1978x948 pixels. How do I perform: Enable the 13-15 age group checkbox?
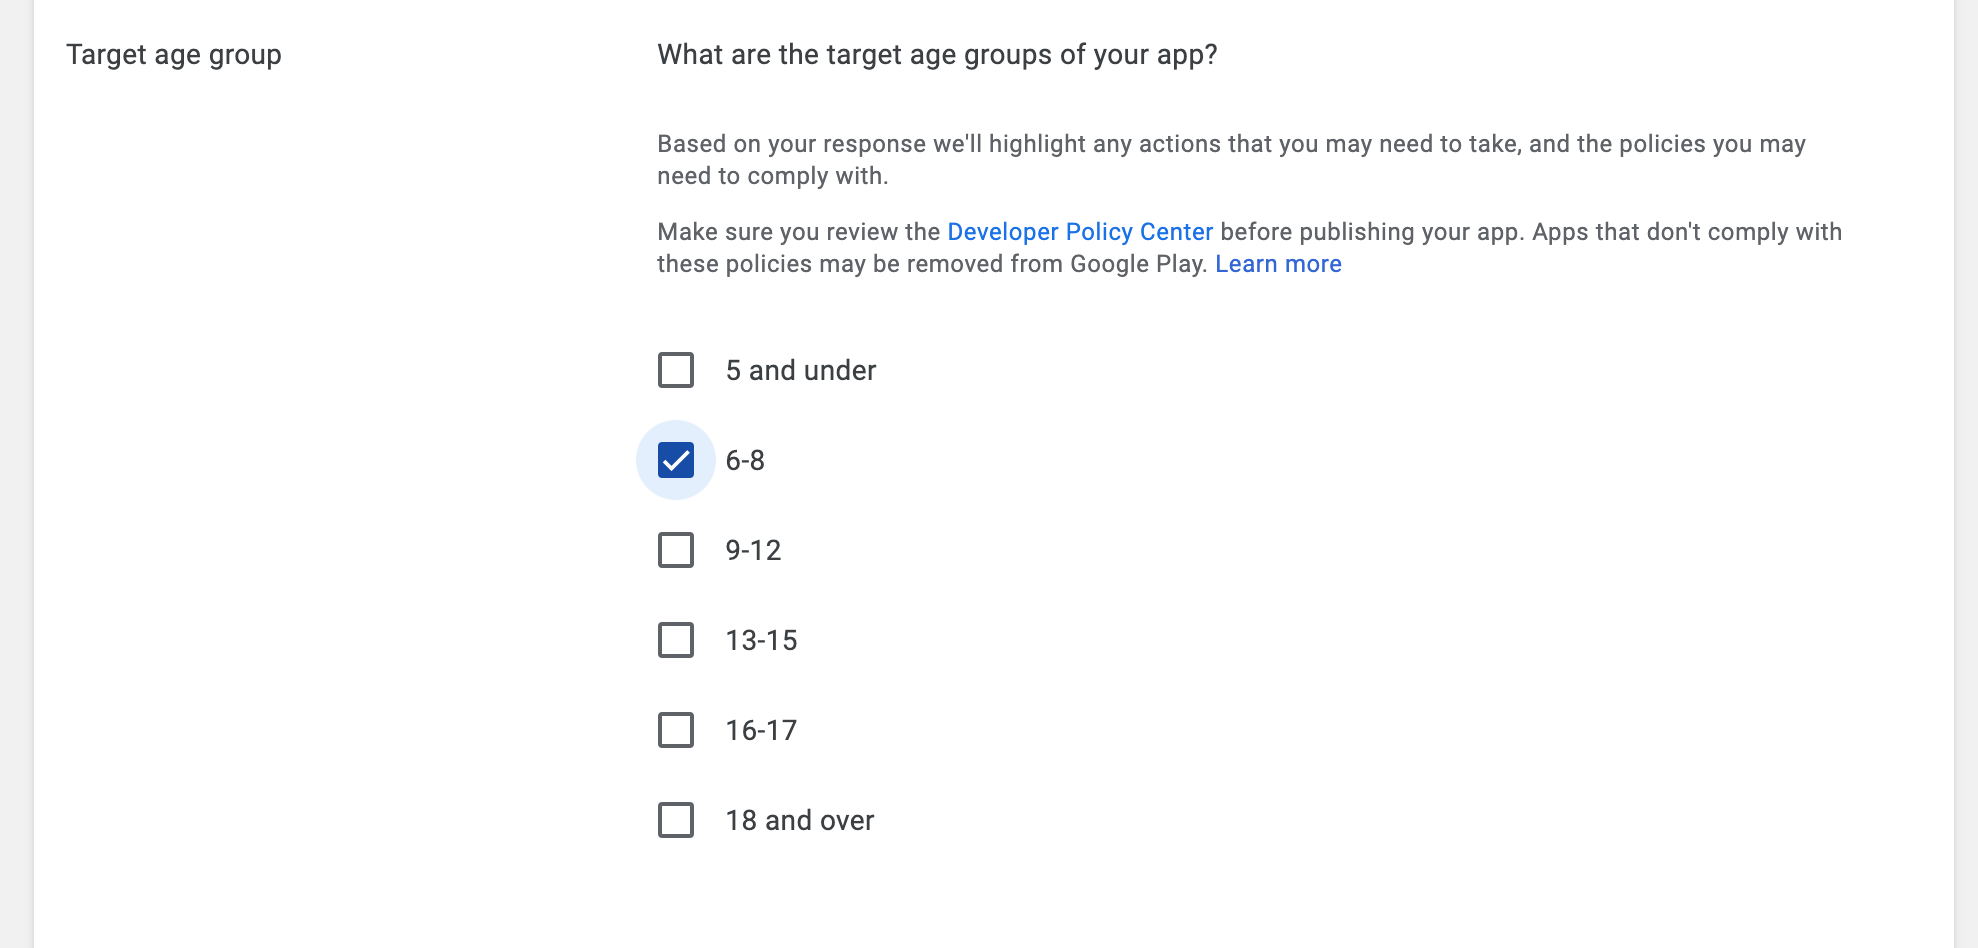coord(676,640)
